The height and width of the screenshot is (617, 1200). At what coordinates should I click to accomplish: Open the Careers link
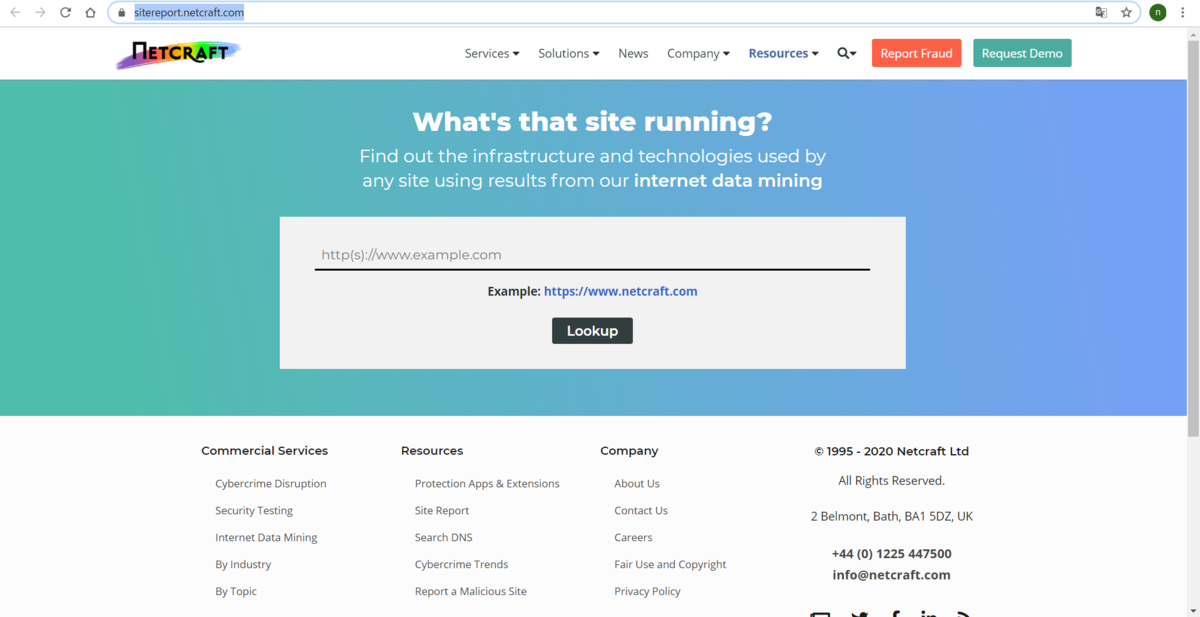coord(633,537)
